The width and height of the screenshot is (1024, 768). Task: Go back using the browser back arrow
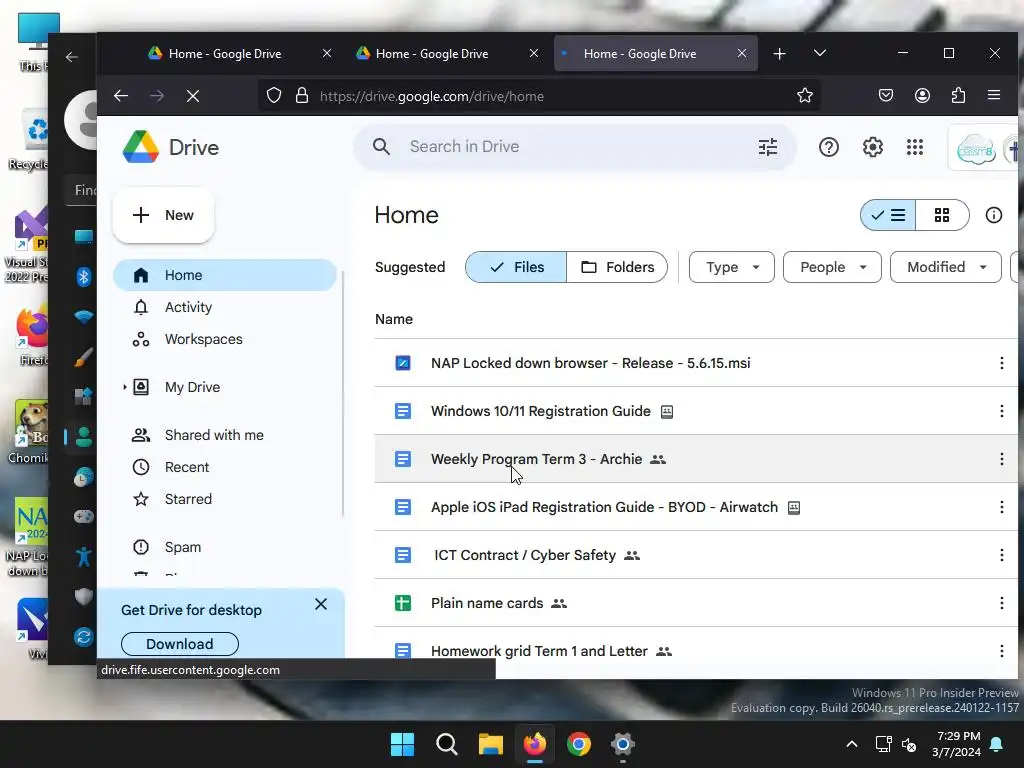point(121,96)
